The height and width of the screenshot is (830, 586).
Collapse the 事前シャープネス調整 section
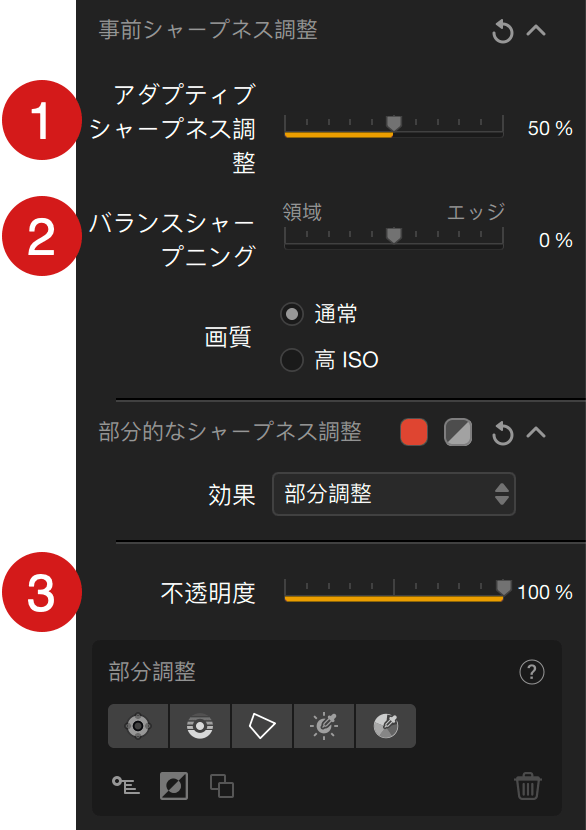point(536,31)
